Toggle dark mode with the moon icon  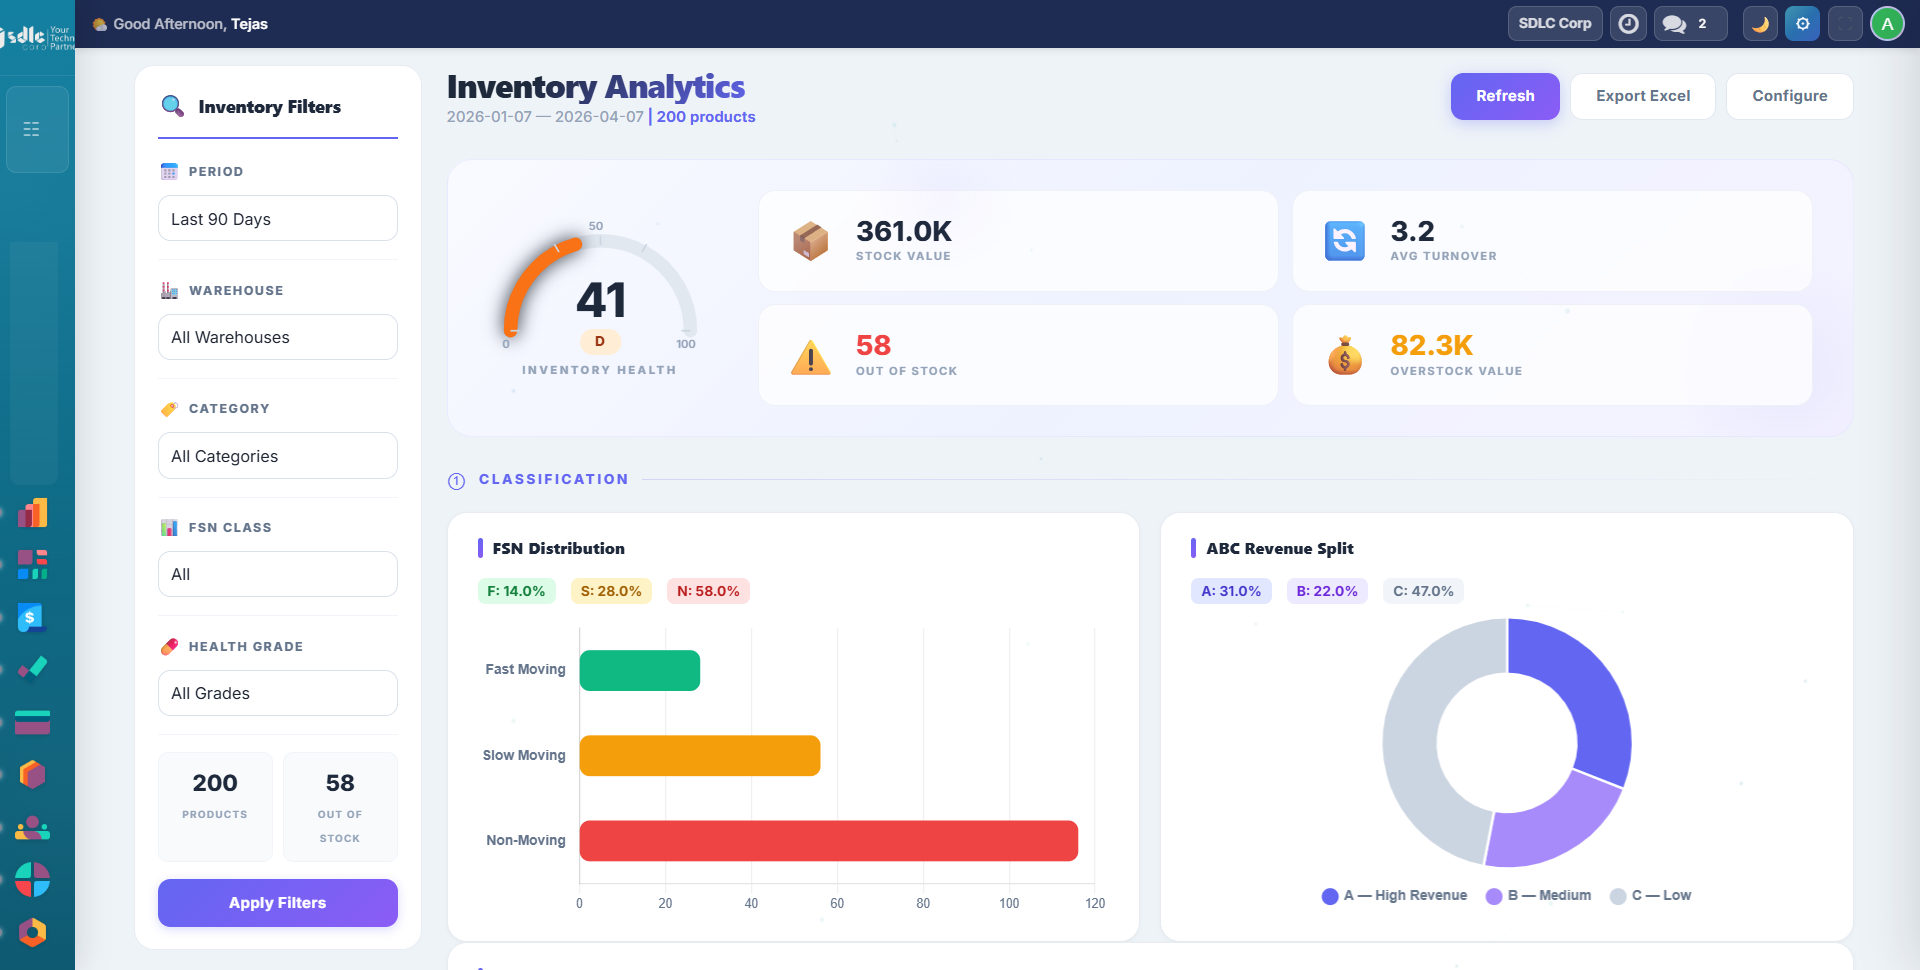tap(1760, 23)
